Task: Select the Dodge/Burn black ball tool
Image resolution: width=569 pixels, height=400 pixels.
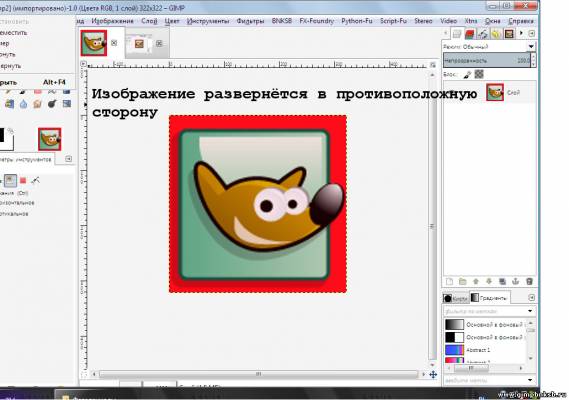Action: click(52, 105)
